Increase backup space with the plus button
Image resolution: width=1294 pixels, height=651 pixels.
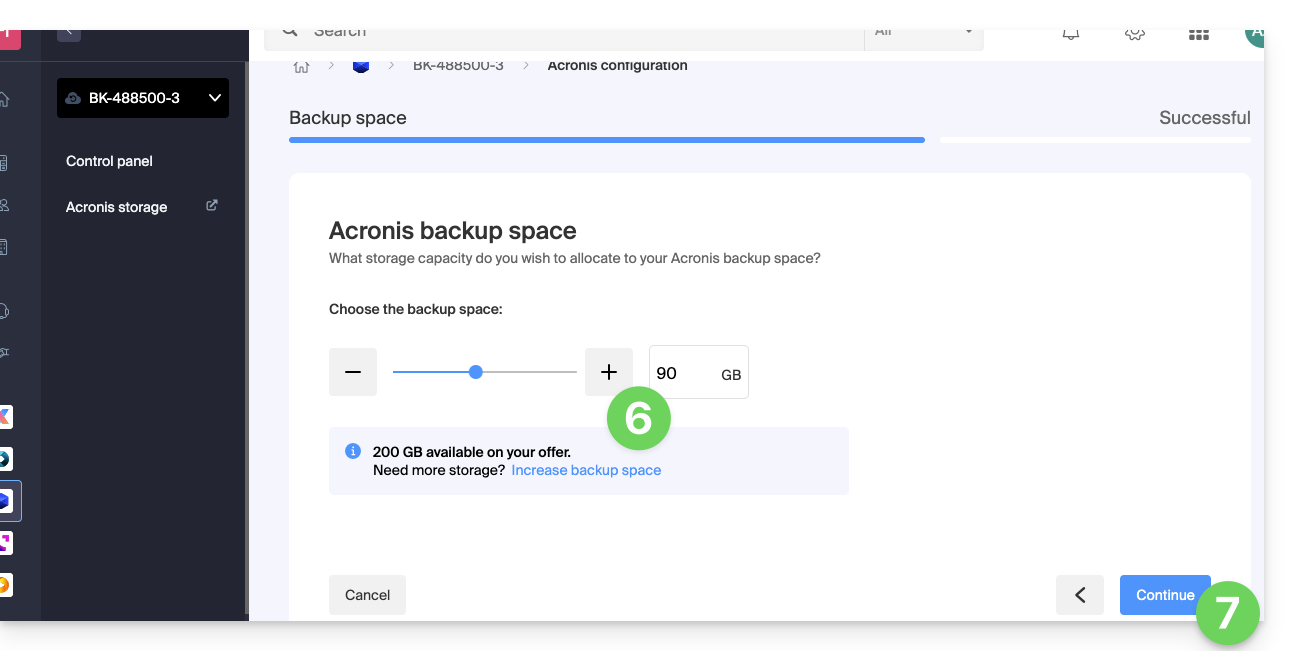(x=609, y=372)
